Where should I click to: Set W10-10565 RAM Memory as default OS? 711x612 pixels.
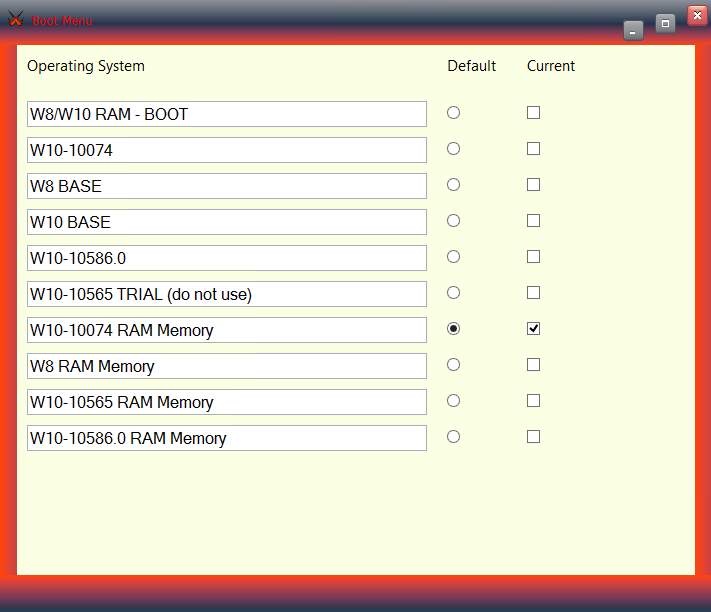coord(453,401)
